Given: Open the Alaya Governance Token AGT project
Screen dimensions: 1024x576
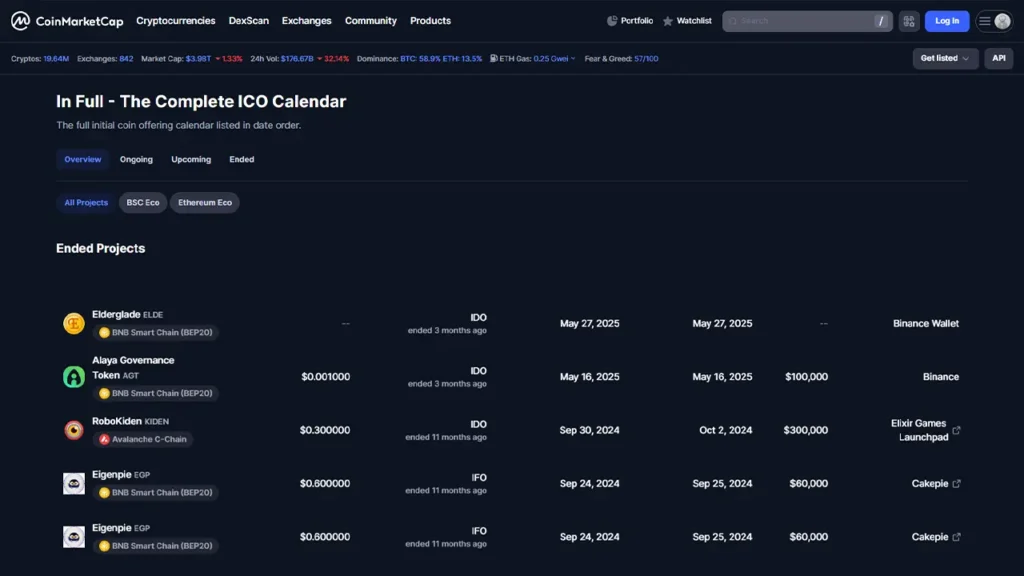Looking at the screenshot, I should coord(133,368).
